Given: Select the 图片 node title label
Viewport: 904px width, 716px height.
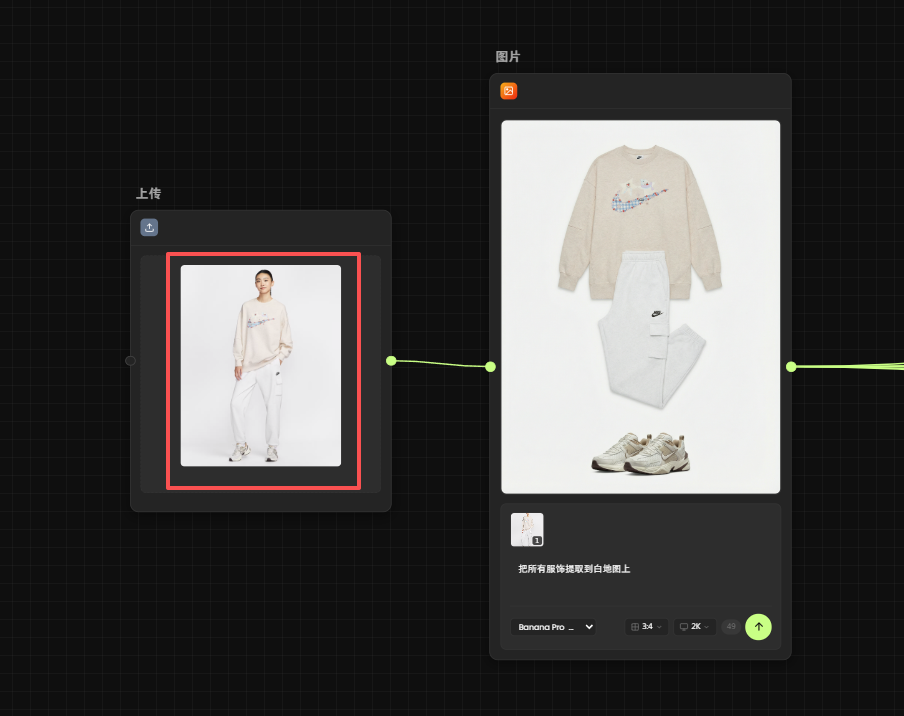Looking at the screenshot, I should (508, 56).
